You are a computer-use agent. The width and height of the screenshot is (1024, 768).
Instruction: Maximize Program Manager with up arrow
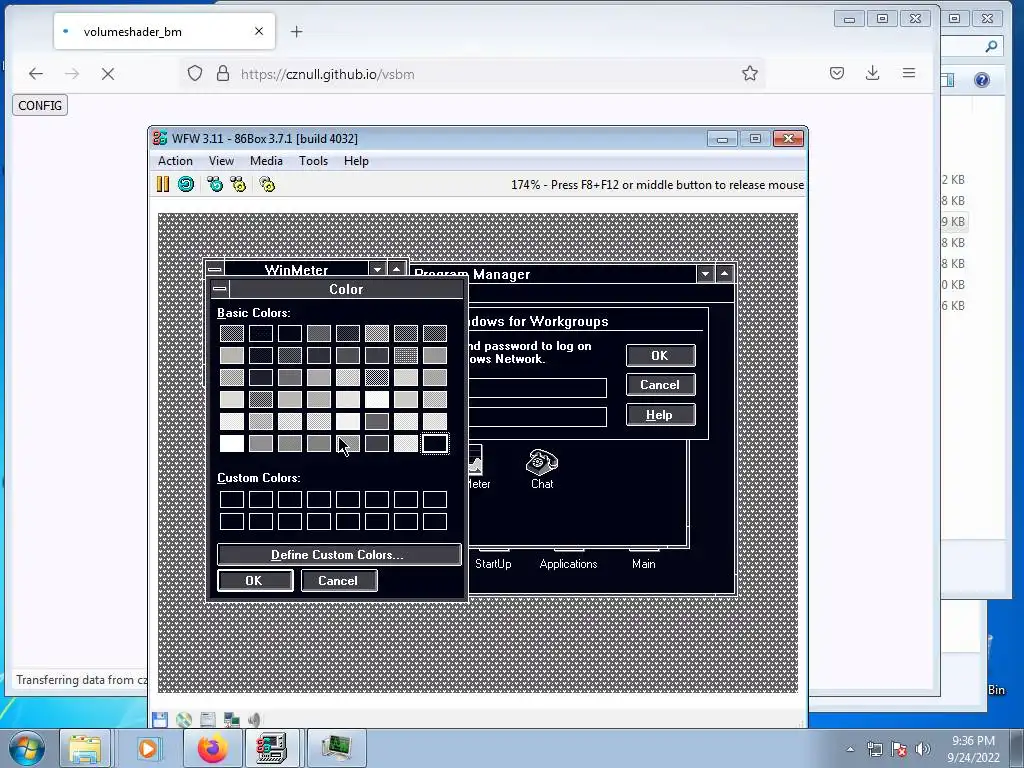(x=725, y=274)
